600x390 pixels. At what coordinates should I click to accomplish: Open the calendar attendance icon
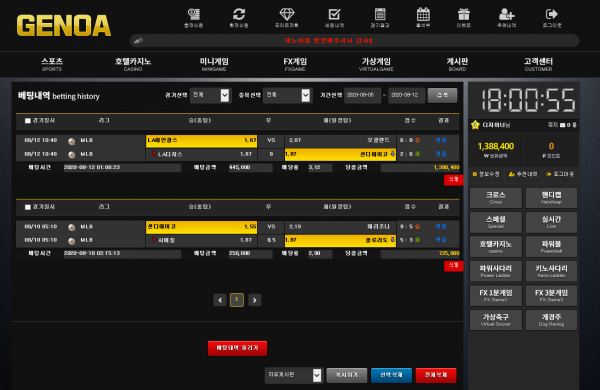click(x=423, y=15)
